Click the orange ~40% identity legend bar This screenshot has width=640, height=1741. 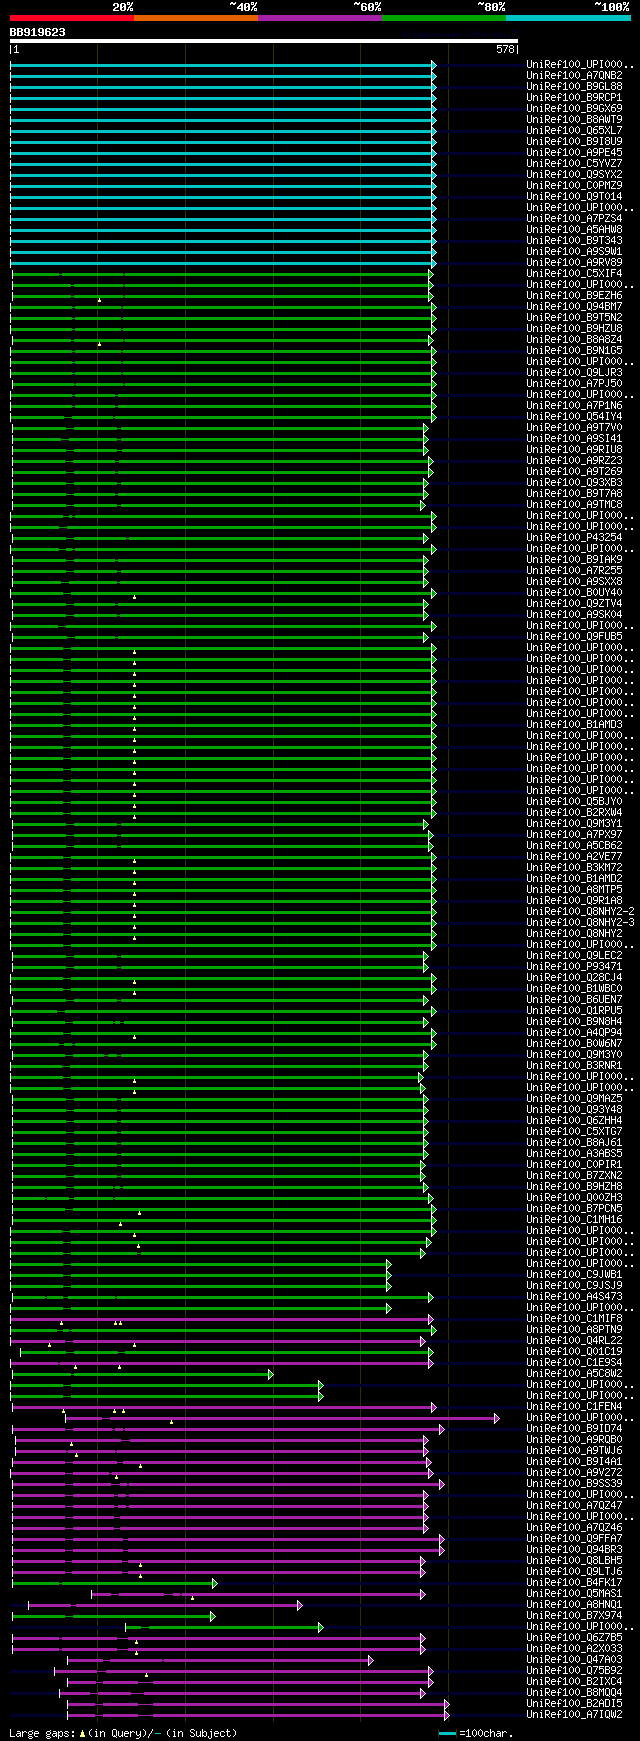(x=196, y=18)
